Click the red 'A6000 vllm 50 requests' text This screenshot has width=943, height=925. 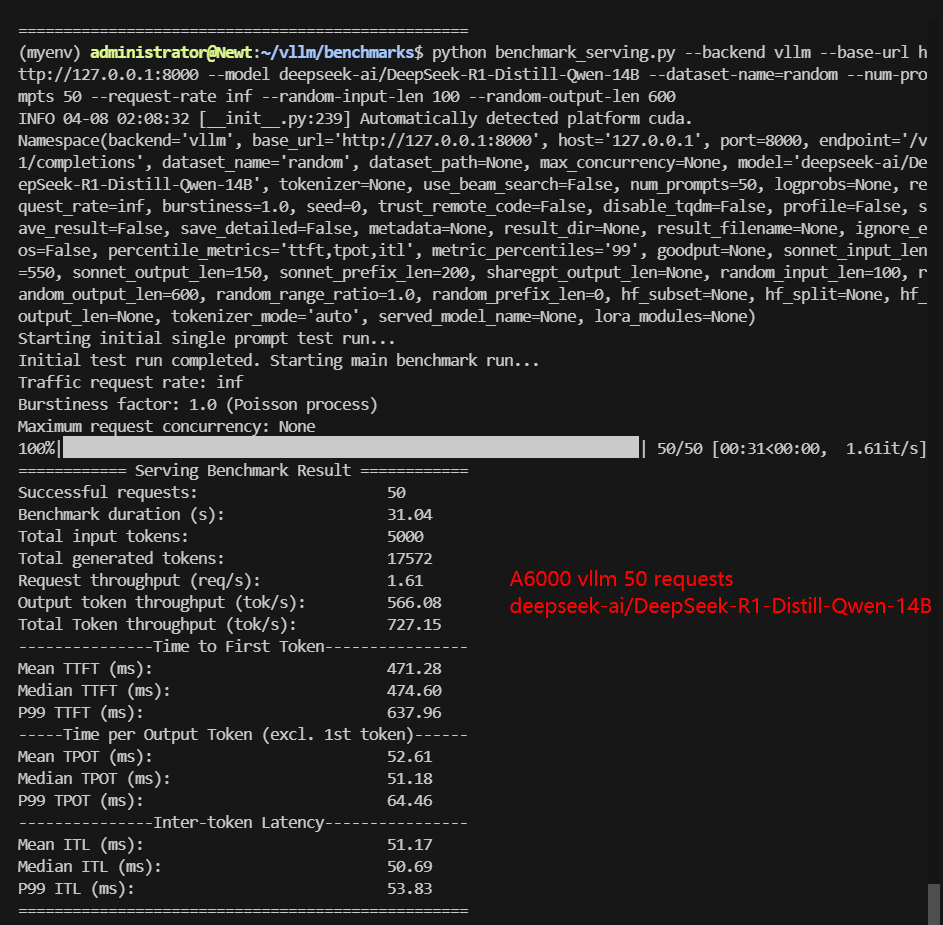click(x=621, y=579)
